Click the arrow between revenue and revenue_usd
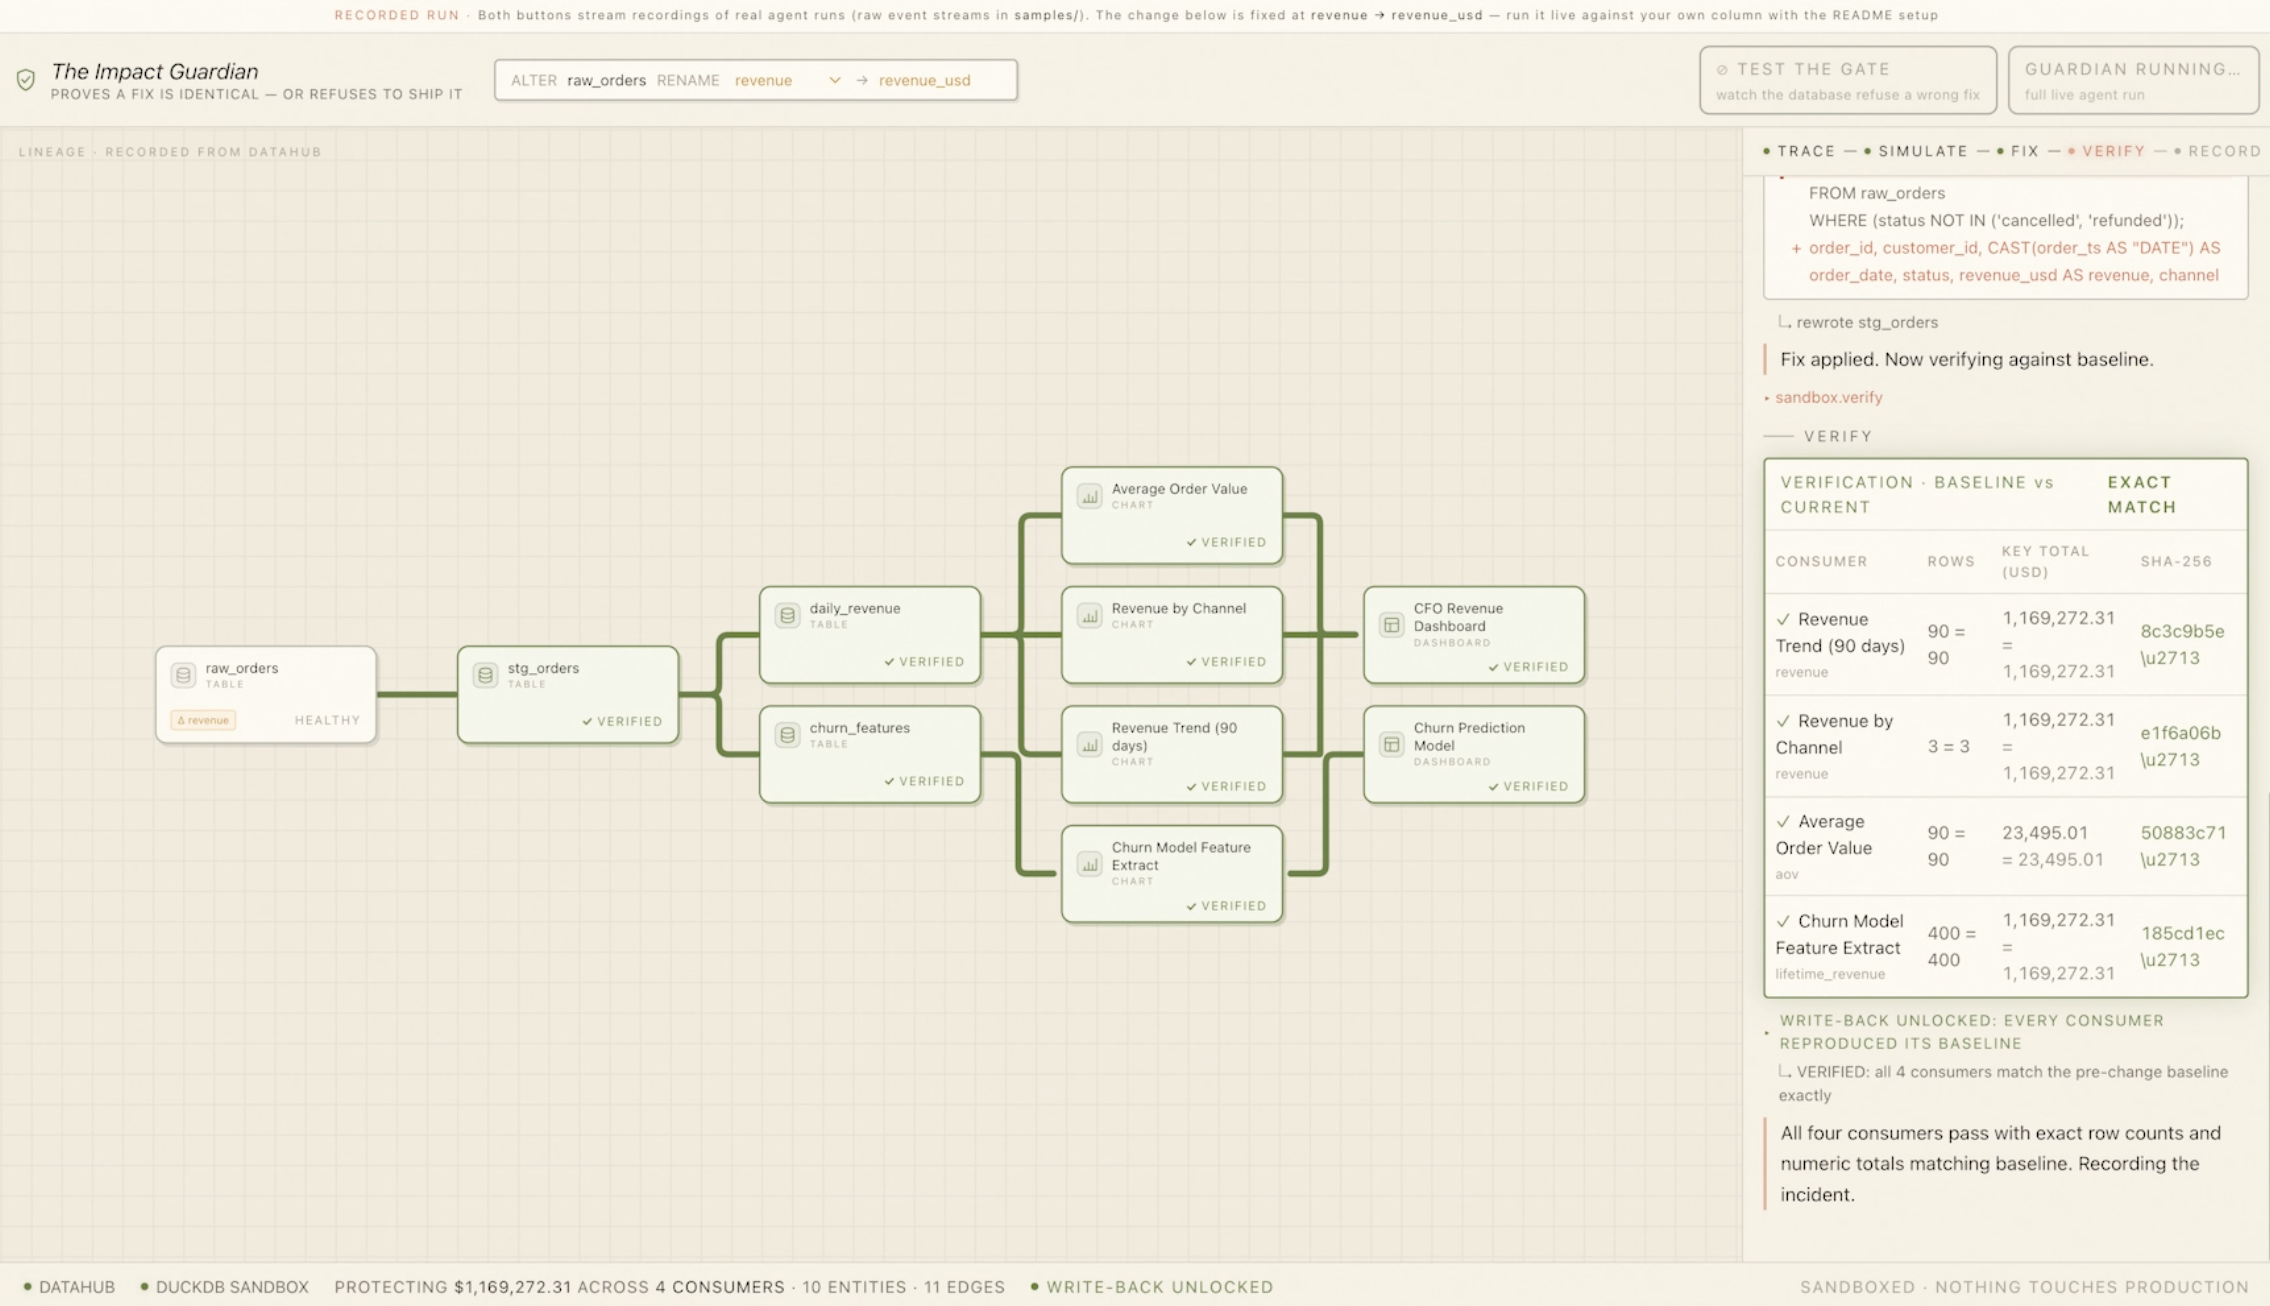The height and width of the screenshot is (1306, 2270). (861, 80)
